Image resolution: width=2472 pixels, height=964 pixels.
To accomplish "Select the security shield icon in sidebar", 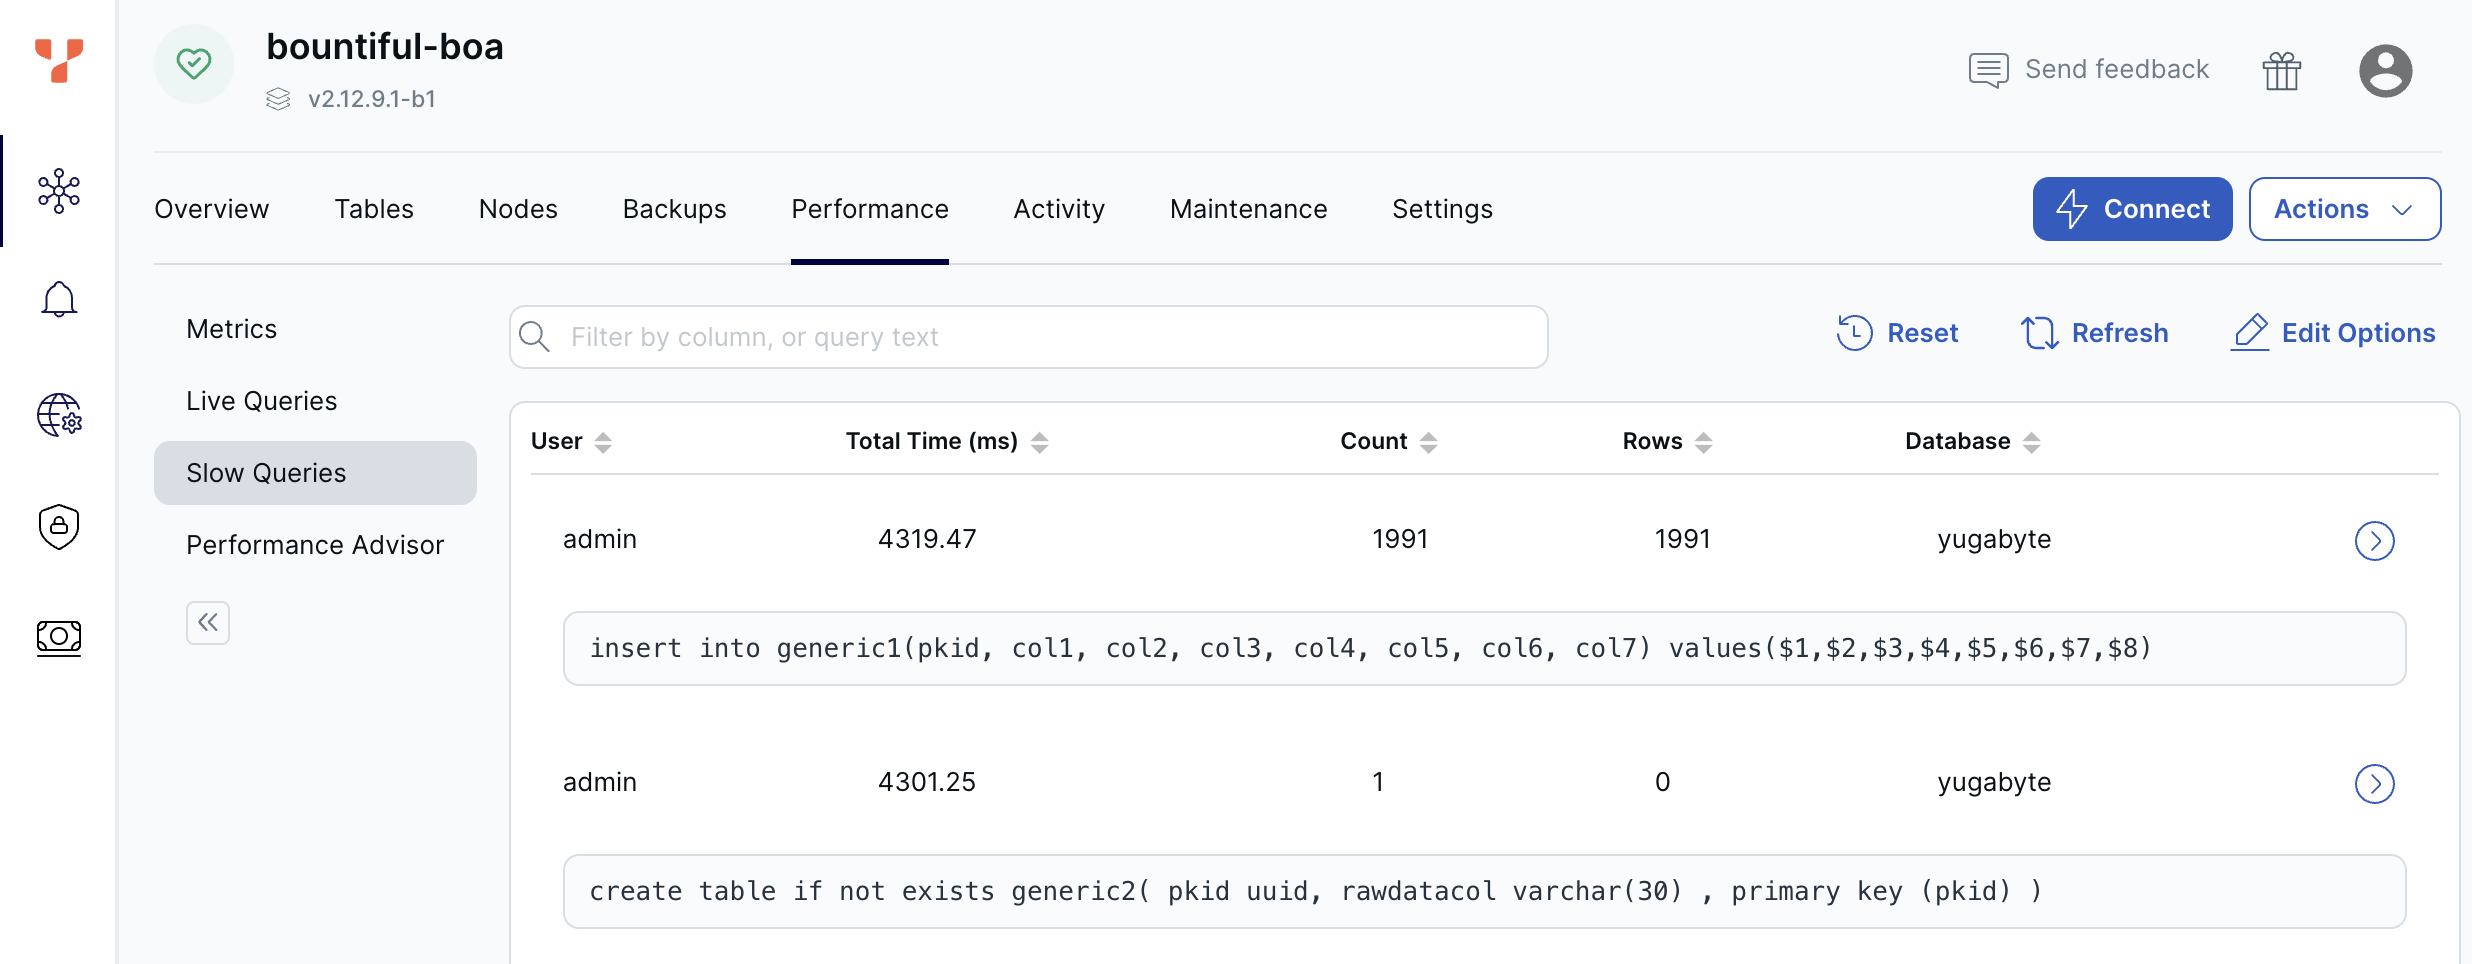I will tap(59, 527).
